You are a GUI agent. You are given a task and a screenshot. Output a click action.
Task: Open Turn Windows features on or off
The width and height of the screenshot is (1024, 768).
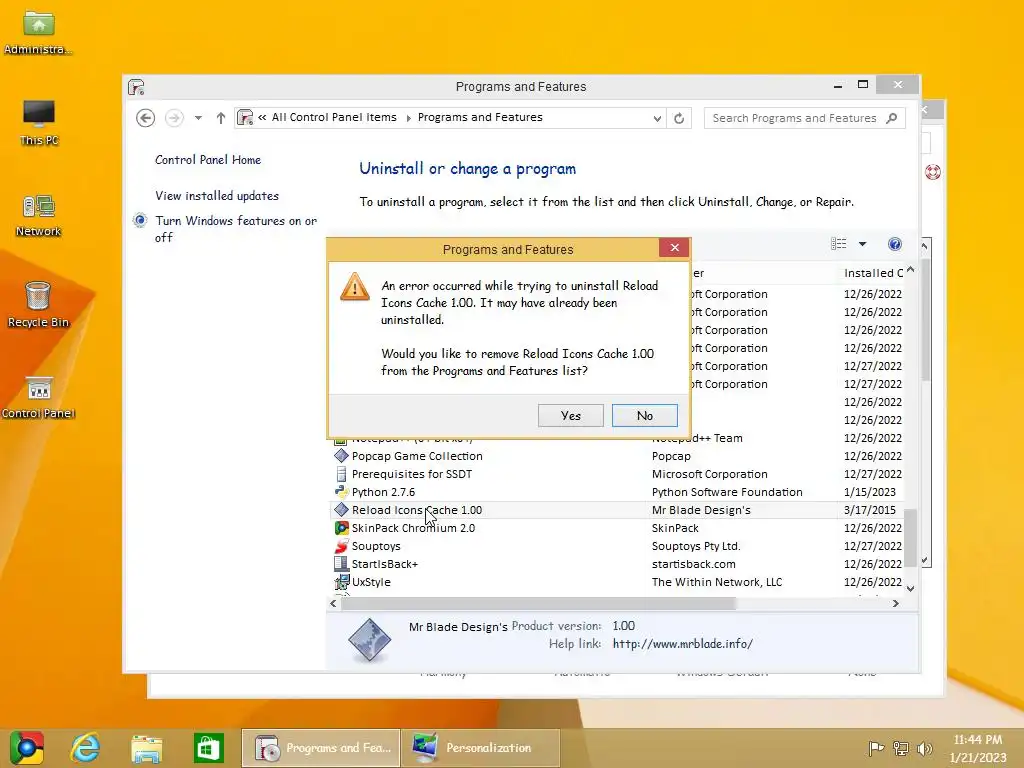pos(236,229)
